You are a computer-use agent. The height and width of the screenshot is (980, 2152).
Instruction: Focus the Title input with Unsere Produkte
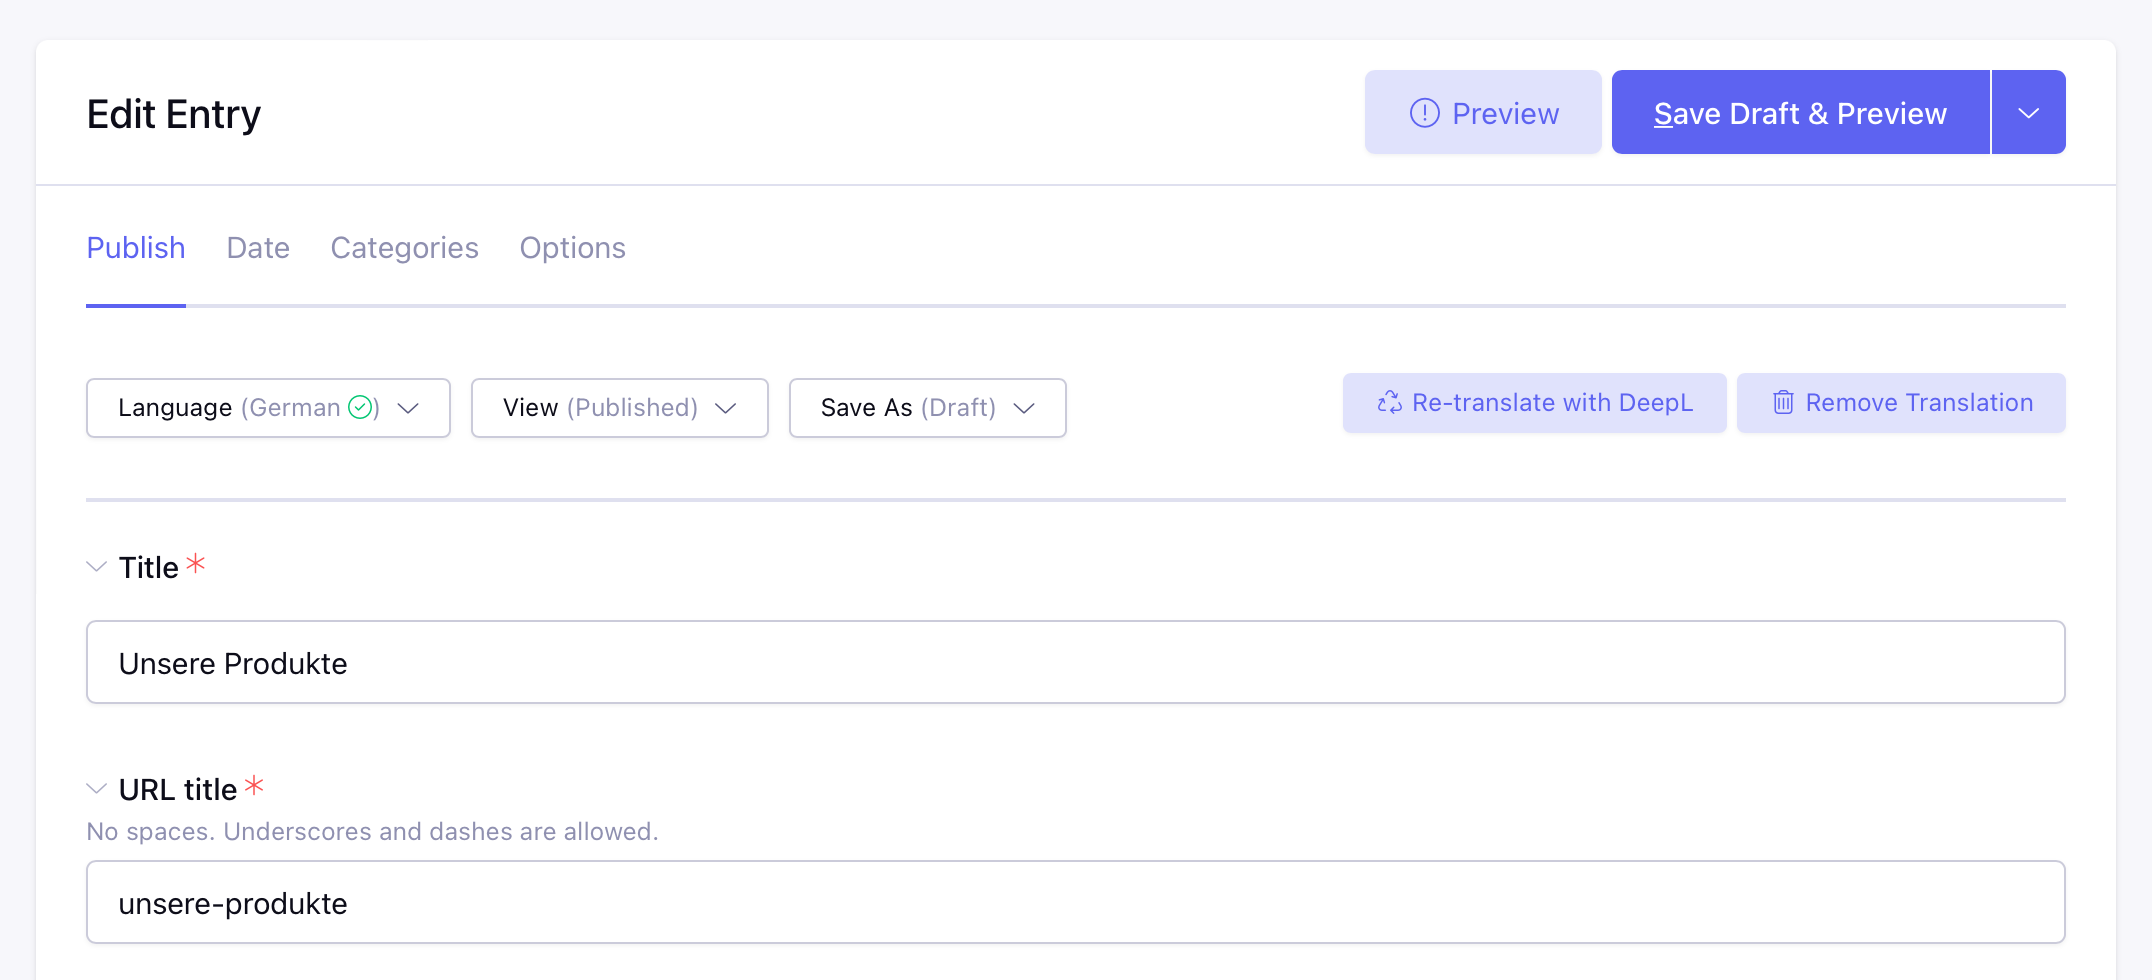pos(1076,662)
